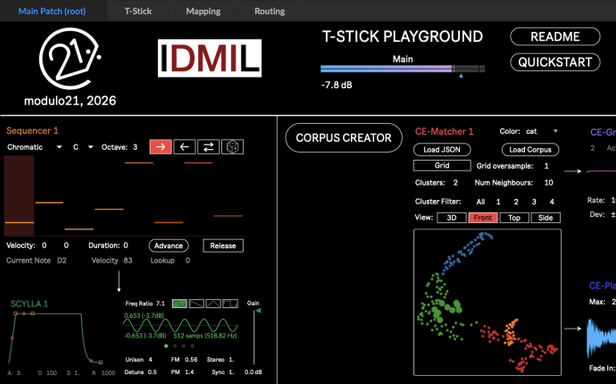Click the Freq Ratio 7.1 number box
Viewport: 616px width, 384px height.
[x=160, y=303]
